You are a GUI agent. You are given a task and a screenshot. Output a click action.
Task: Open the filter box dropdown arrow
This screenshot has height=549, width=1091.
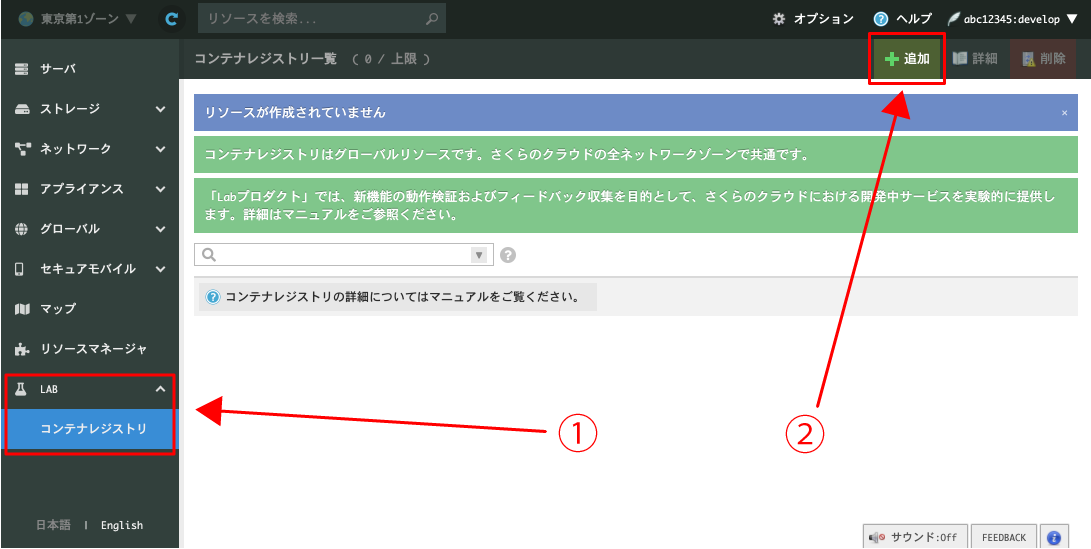pos(479,255)
